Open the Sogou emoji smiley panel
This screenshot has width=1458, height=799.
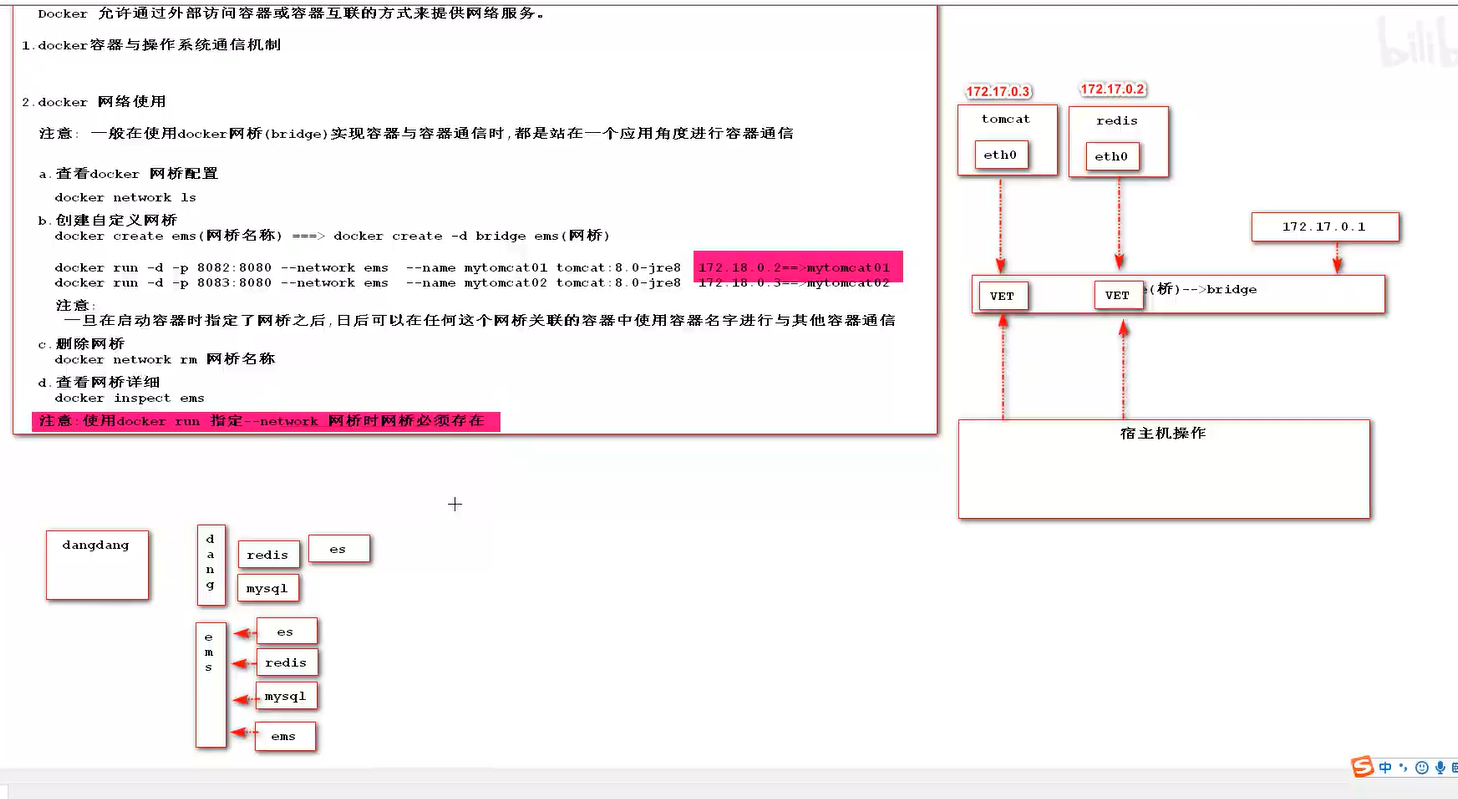coord(1421,768)
